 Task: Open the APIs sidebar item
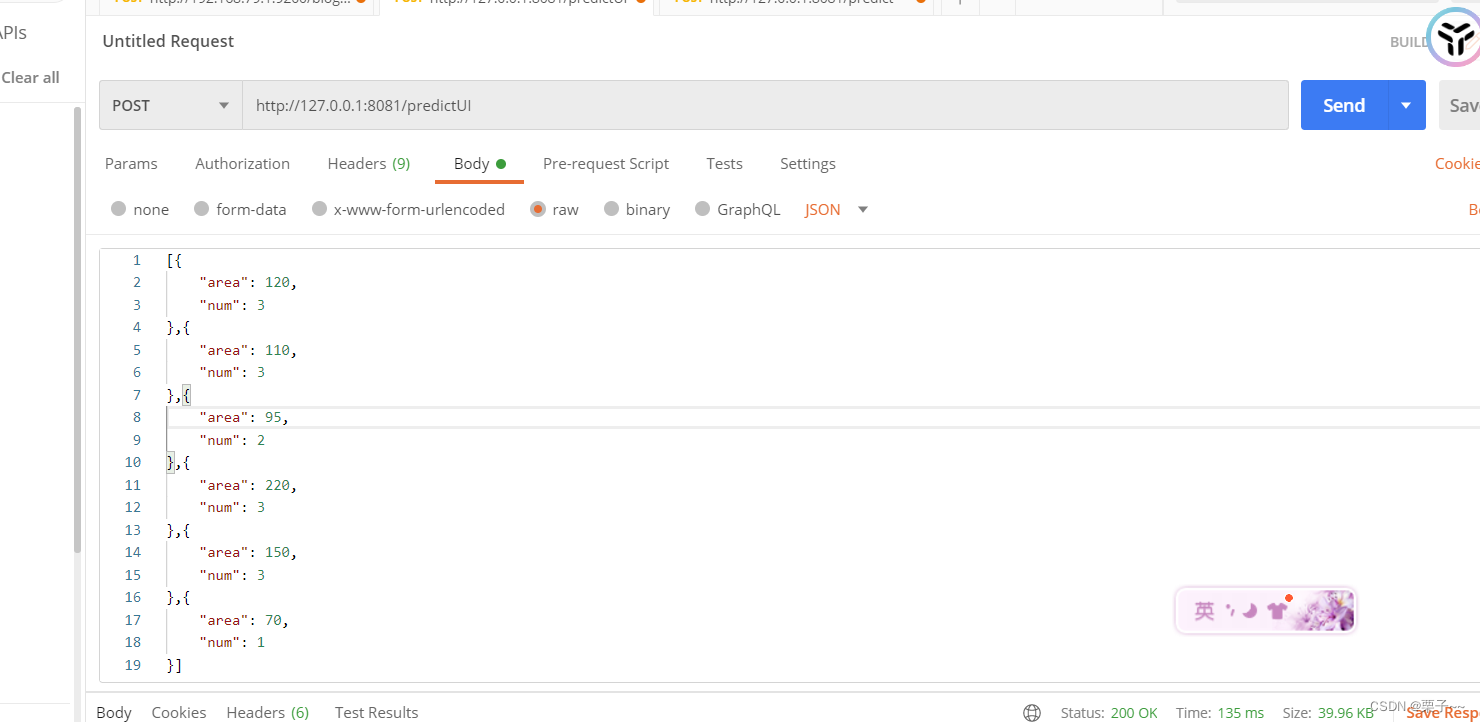pos(13,33)
